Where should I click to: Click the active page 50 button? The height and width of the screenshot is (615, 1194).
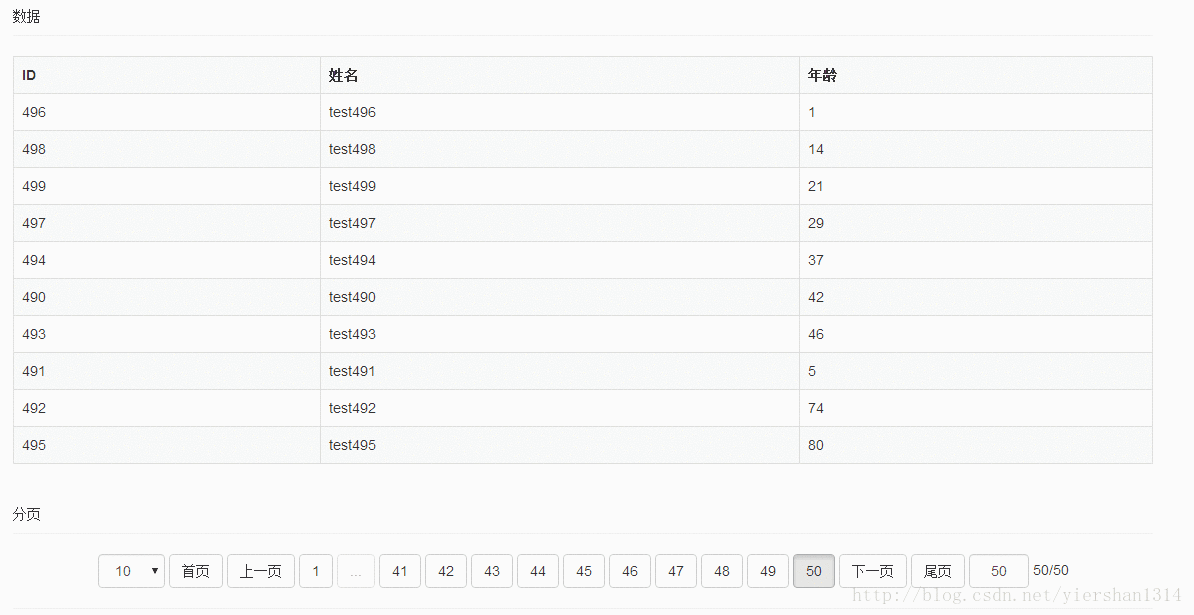pos(814,571)
